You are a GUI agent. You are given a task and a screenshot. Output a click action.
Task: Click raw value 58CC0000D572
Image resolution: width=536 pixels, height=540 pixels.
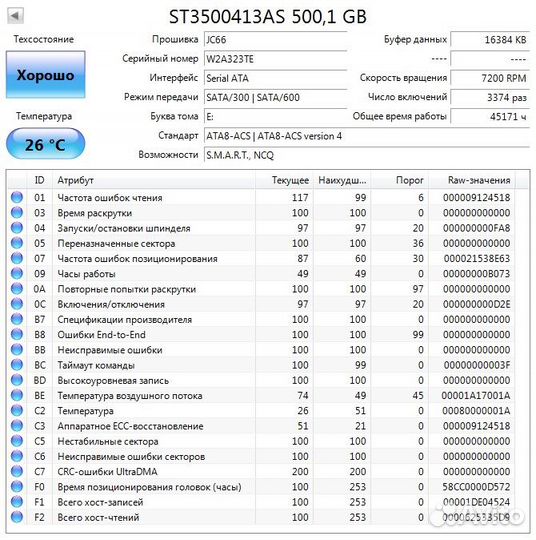tap(476, 487)
